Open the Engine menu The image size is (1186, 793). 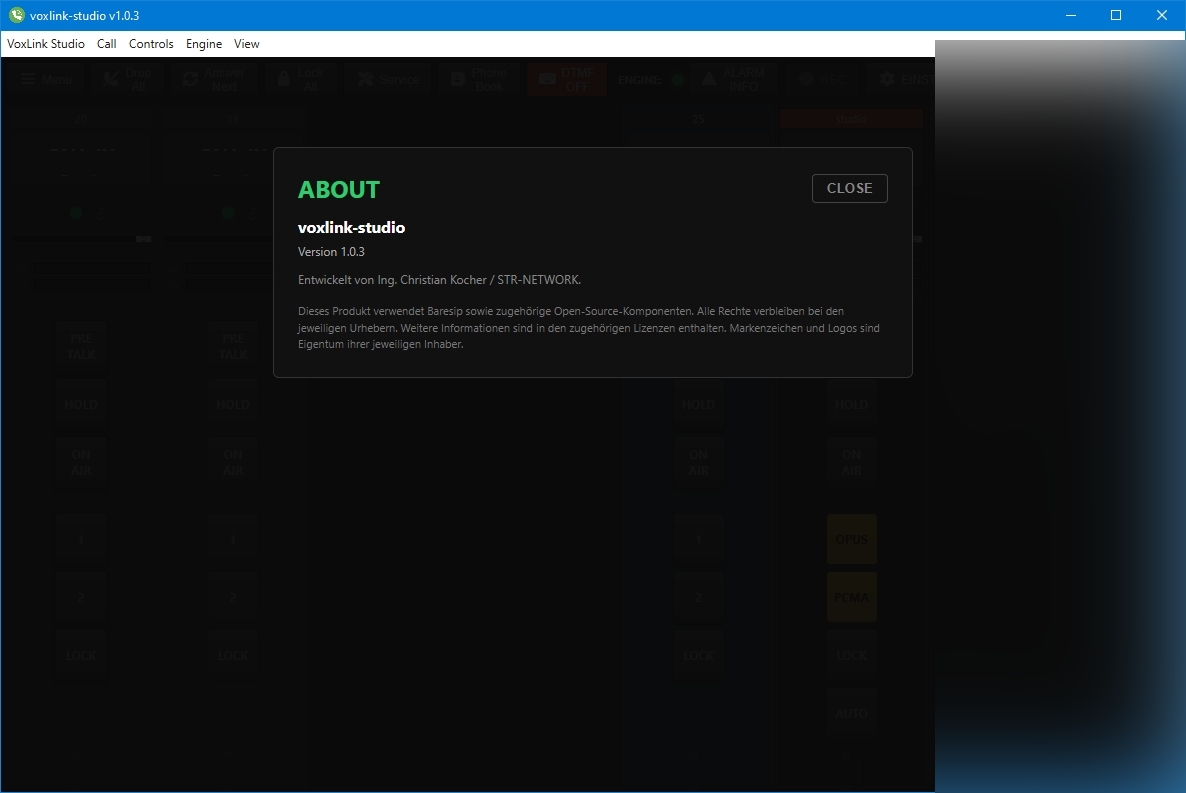[204, 44]
